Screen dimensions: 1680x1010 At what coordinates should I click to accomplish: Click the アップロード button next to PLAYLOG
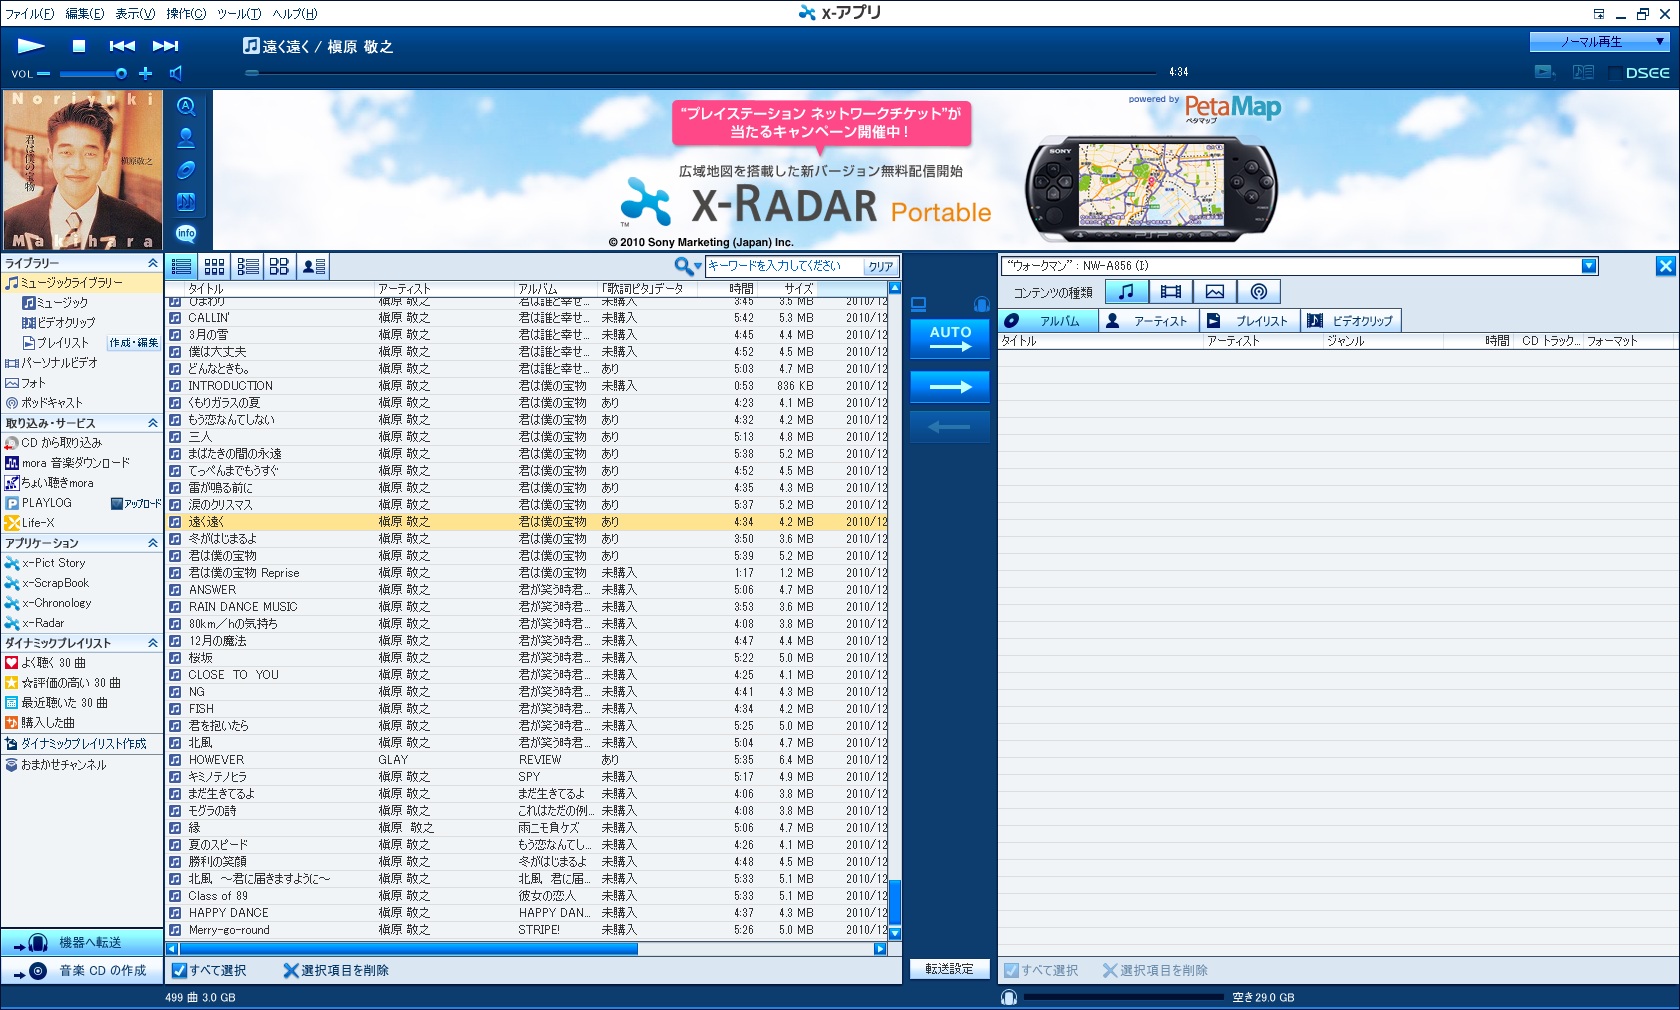[136, 503]
